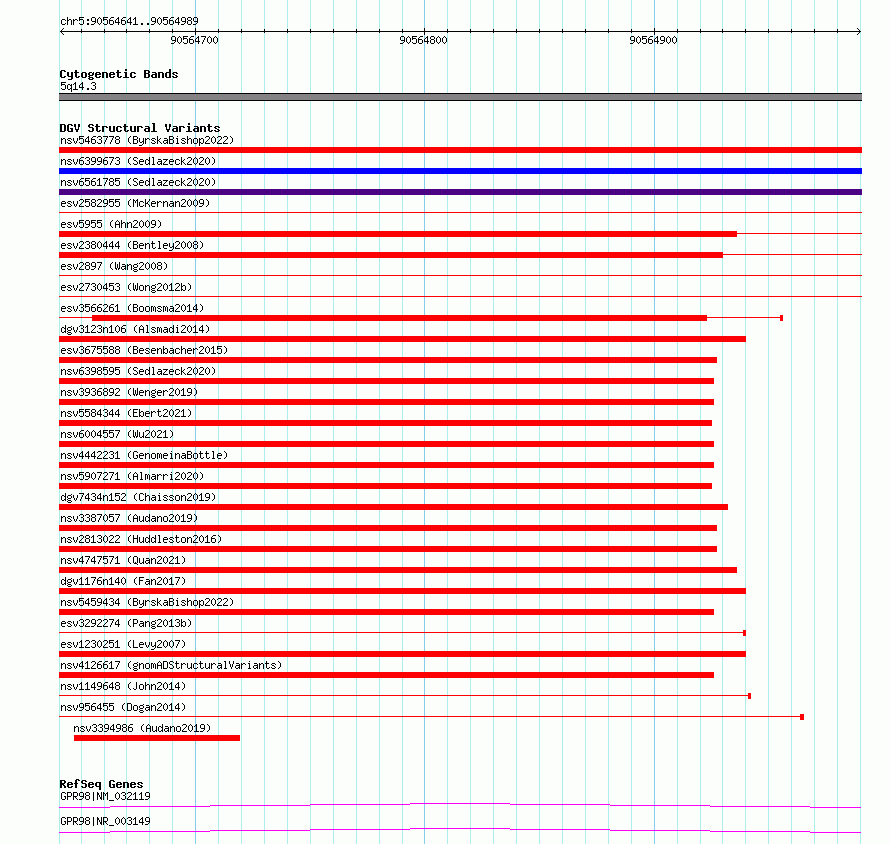
Task: Open nsv3394986 (Audano2019) label
Action: coord(142,728)
